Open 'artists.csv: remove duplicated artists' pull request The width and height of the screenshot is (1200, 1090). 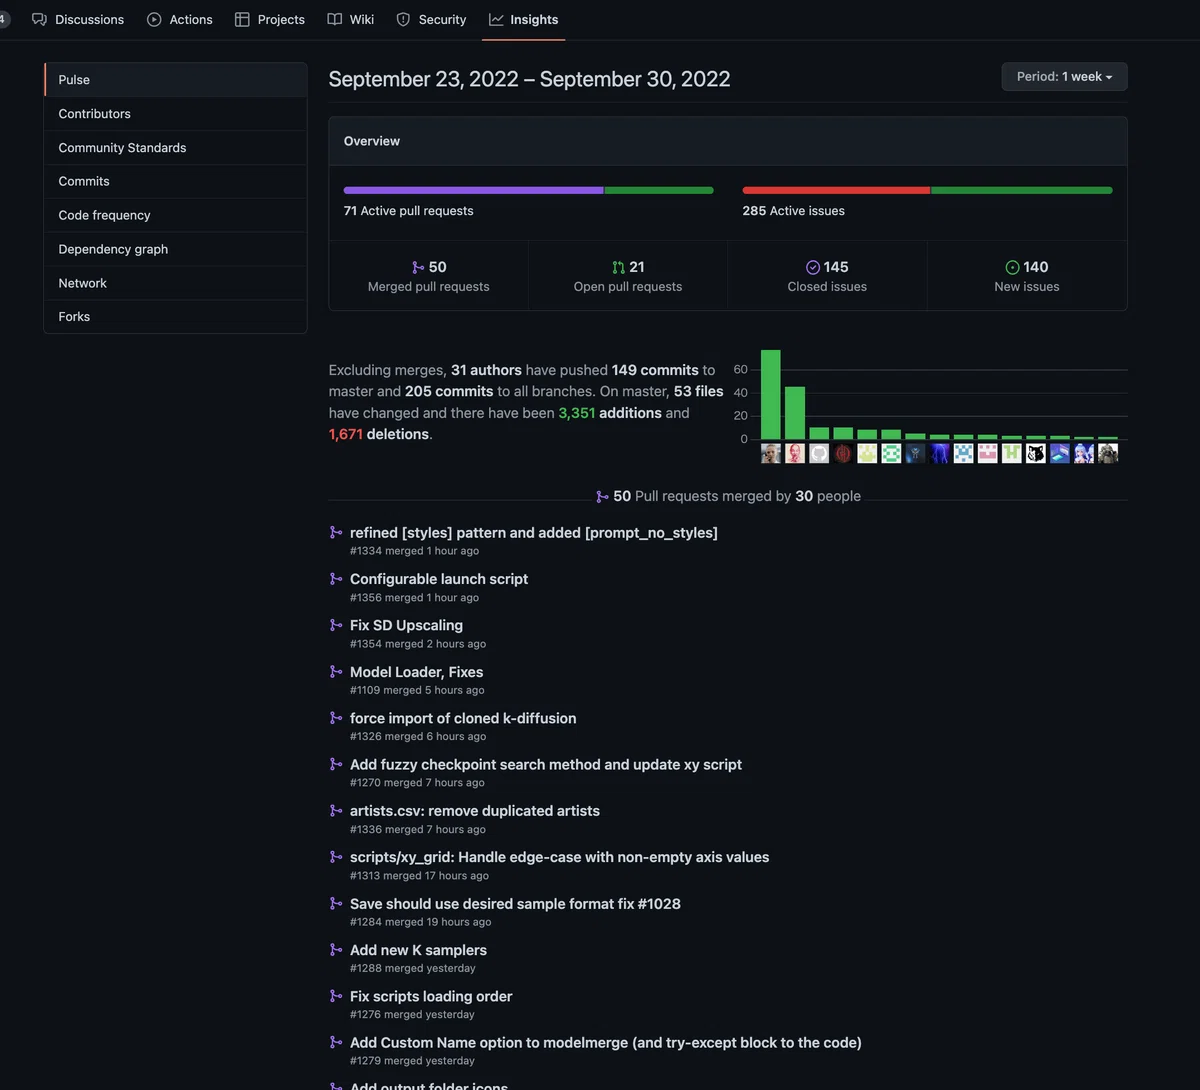point(475,811)
